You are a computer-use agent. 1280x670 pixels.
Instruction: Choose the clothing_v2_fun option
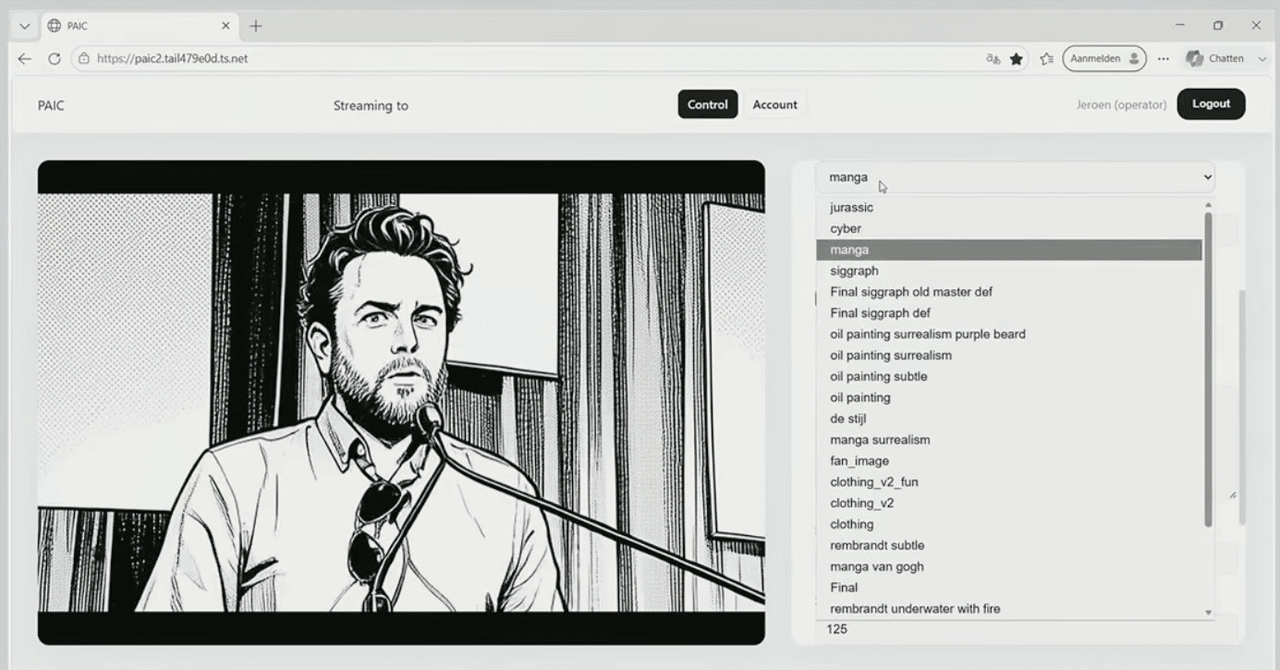[1009, 482]
